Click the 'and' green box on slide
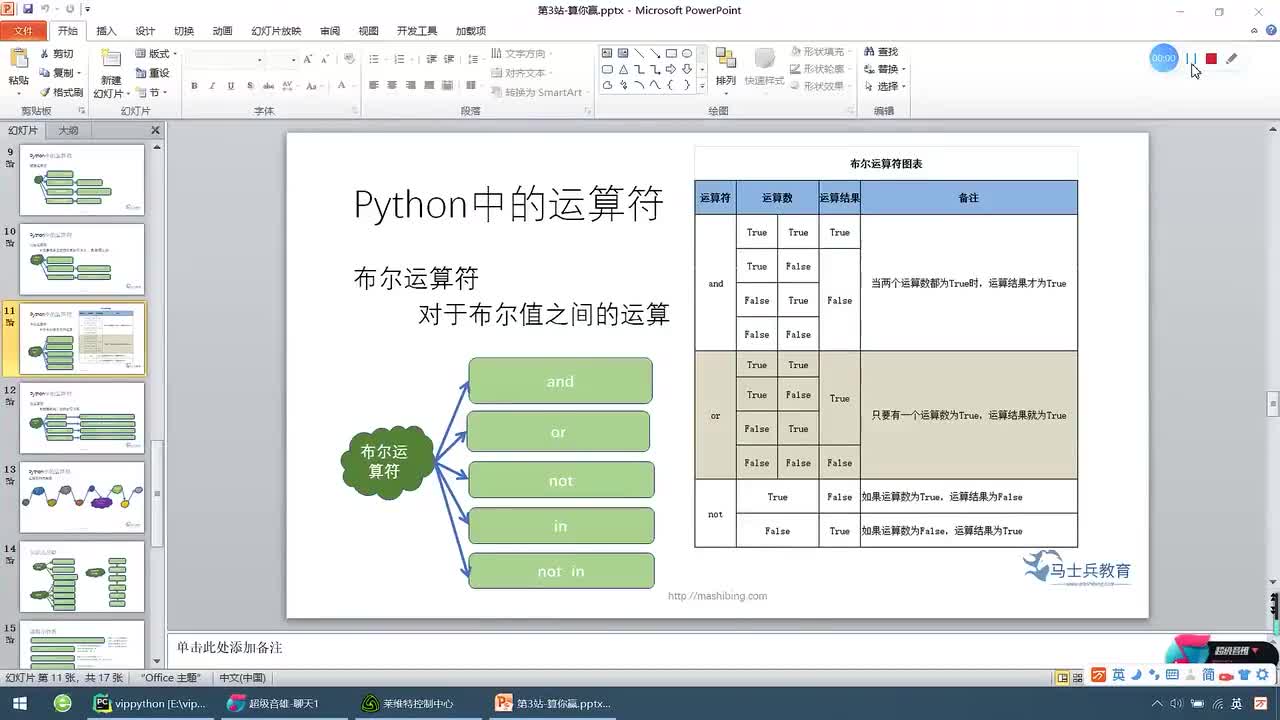The image size is (1280, 720). (x=560, y=381)
